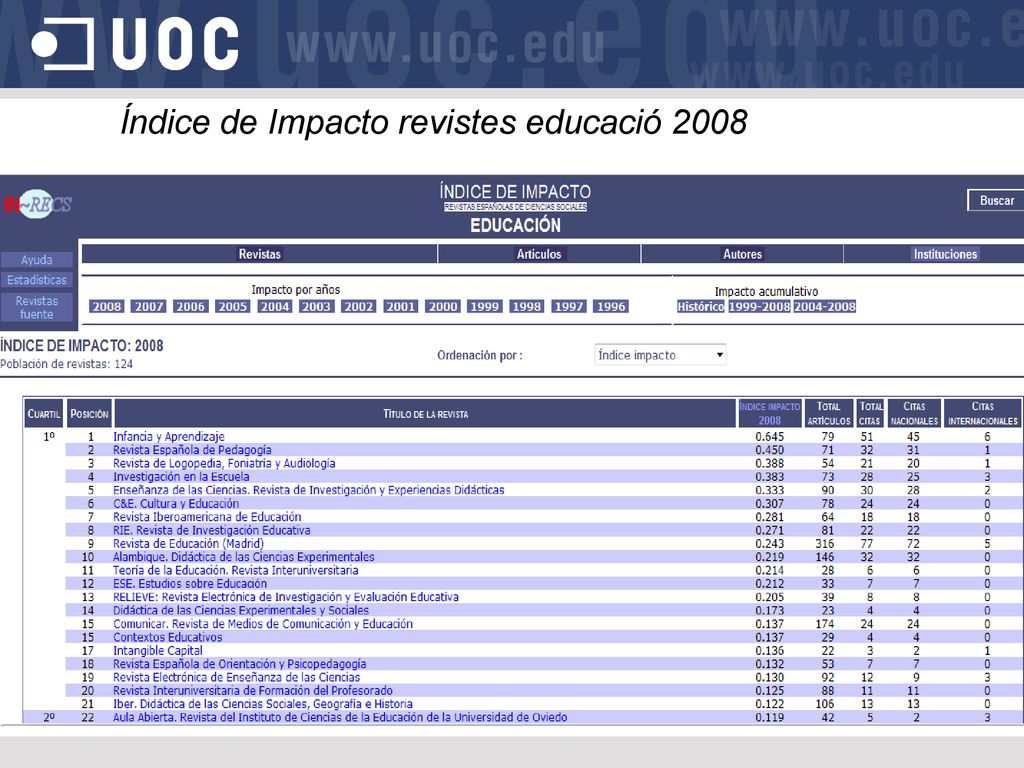The width and height of the screenshot is (1024, 768).
Task: Select year 2000 impact
Action: click(443, 306)
